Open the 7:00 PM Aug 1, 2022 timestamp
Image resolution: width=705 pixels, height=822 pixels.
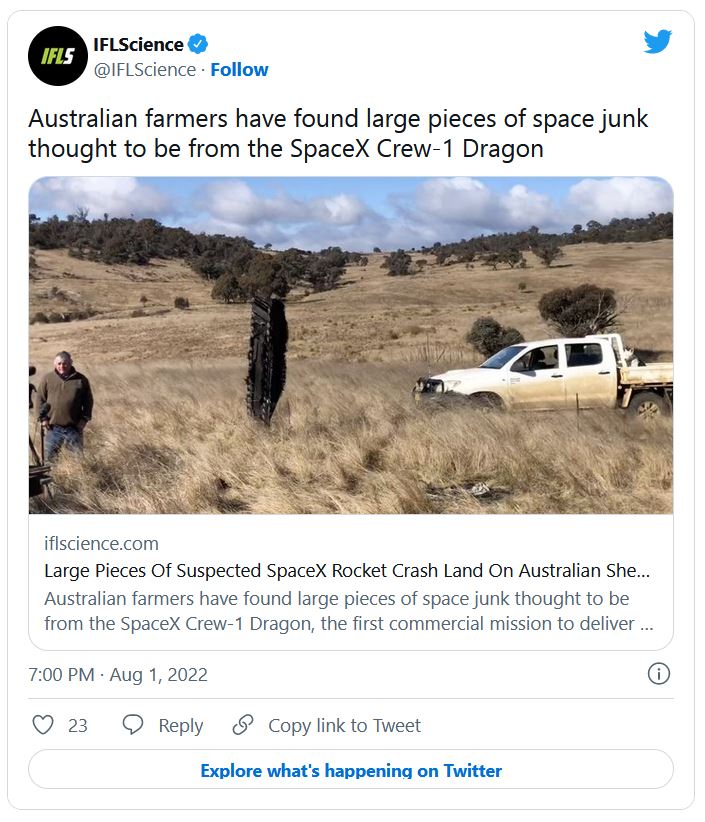pyautogui.click(x=118, y=674)
